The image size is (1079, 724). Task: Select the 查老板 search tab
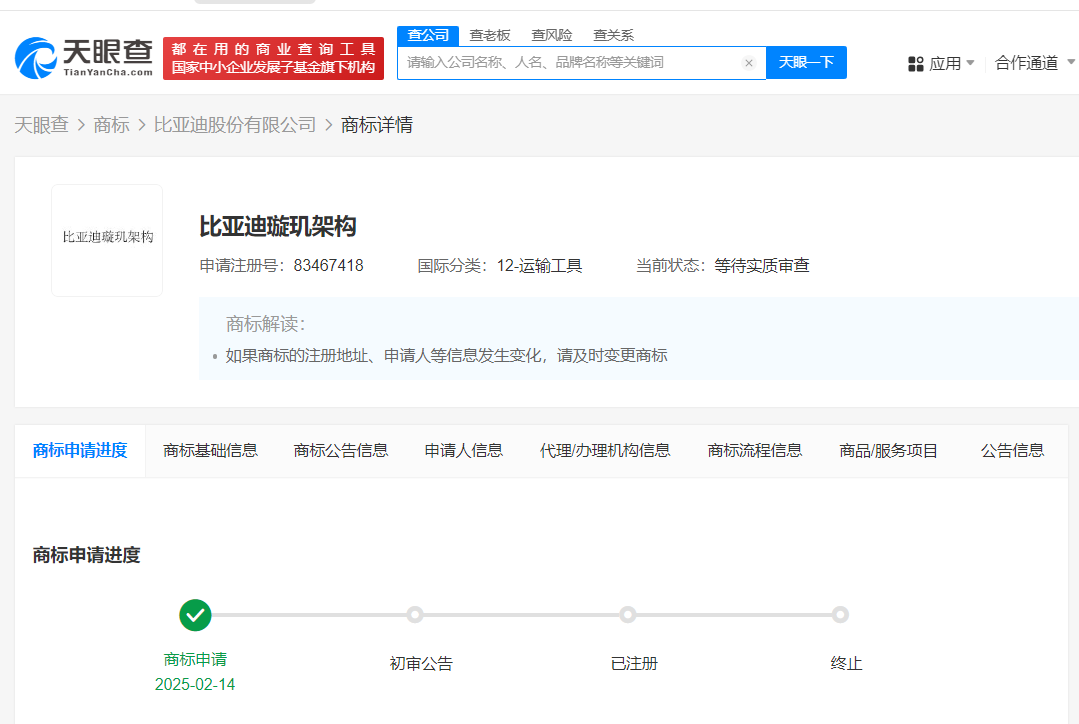coord(490,35)
